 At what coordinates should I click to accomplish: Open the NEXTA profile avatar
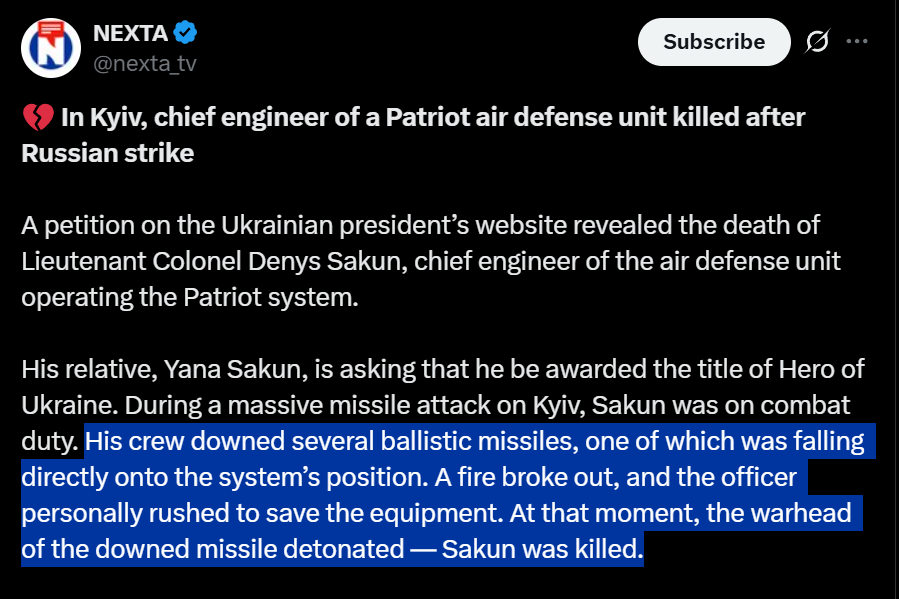pyautogui.click(x=51, y=48)
